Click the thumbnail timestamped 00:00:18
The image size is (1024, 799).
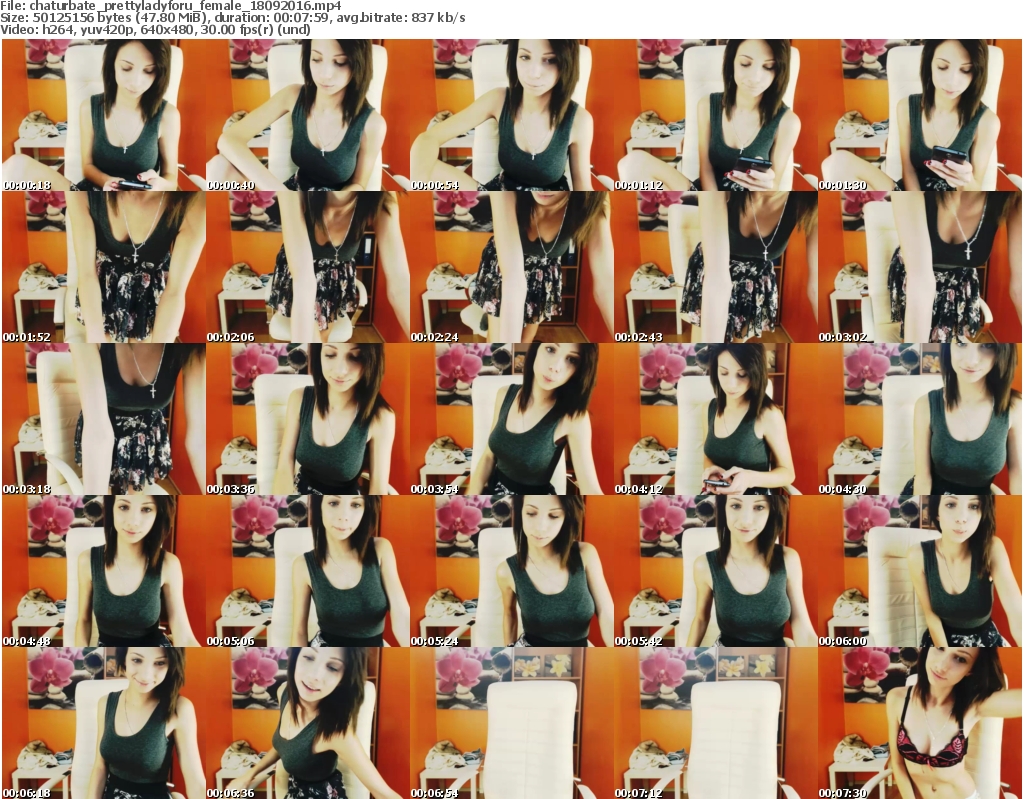pyautogui.click(x=103, y=115)
